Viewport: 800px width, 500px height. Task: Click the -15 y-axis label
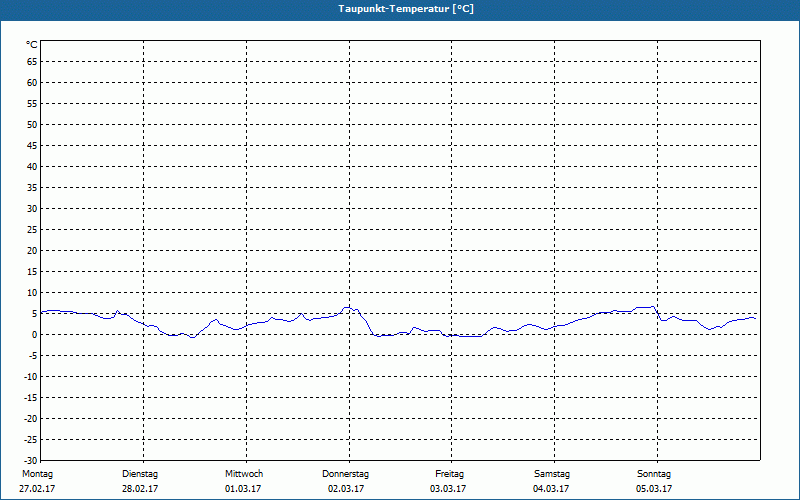[x=31, y=397]
